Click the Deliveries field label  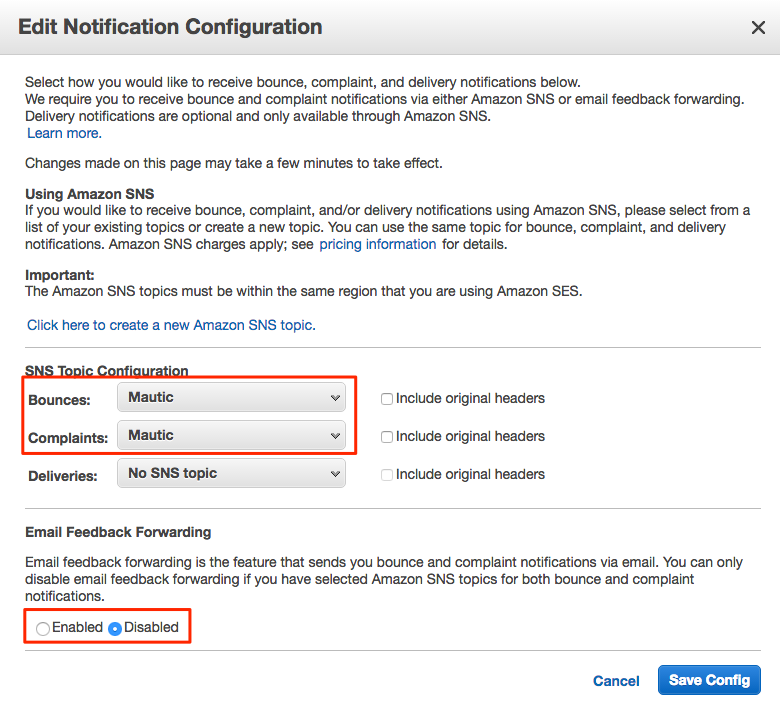[x=63, y=476]
